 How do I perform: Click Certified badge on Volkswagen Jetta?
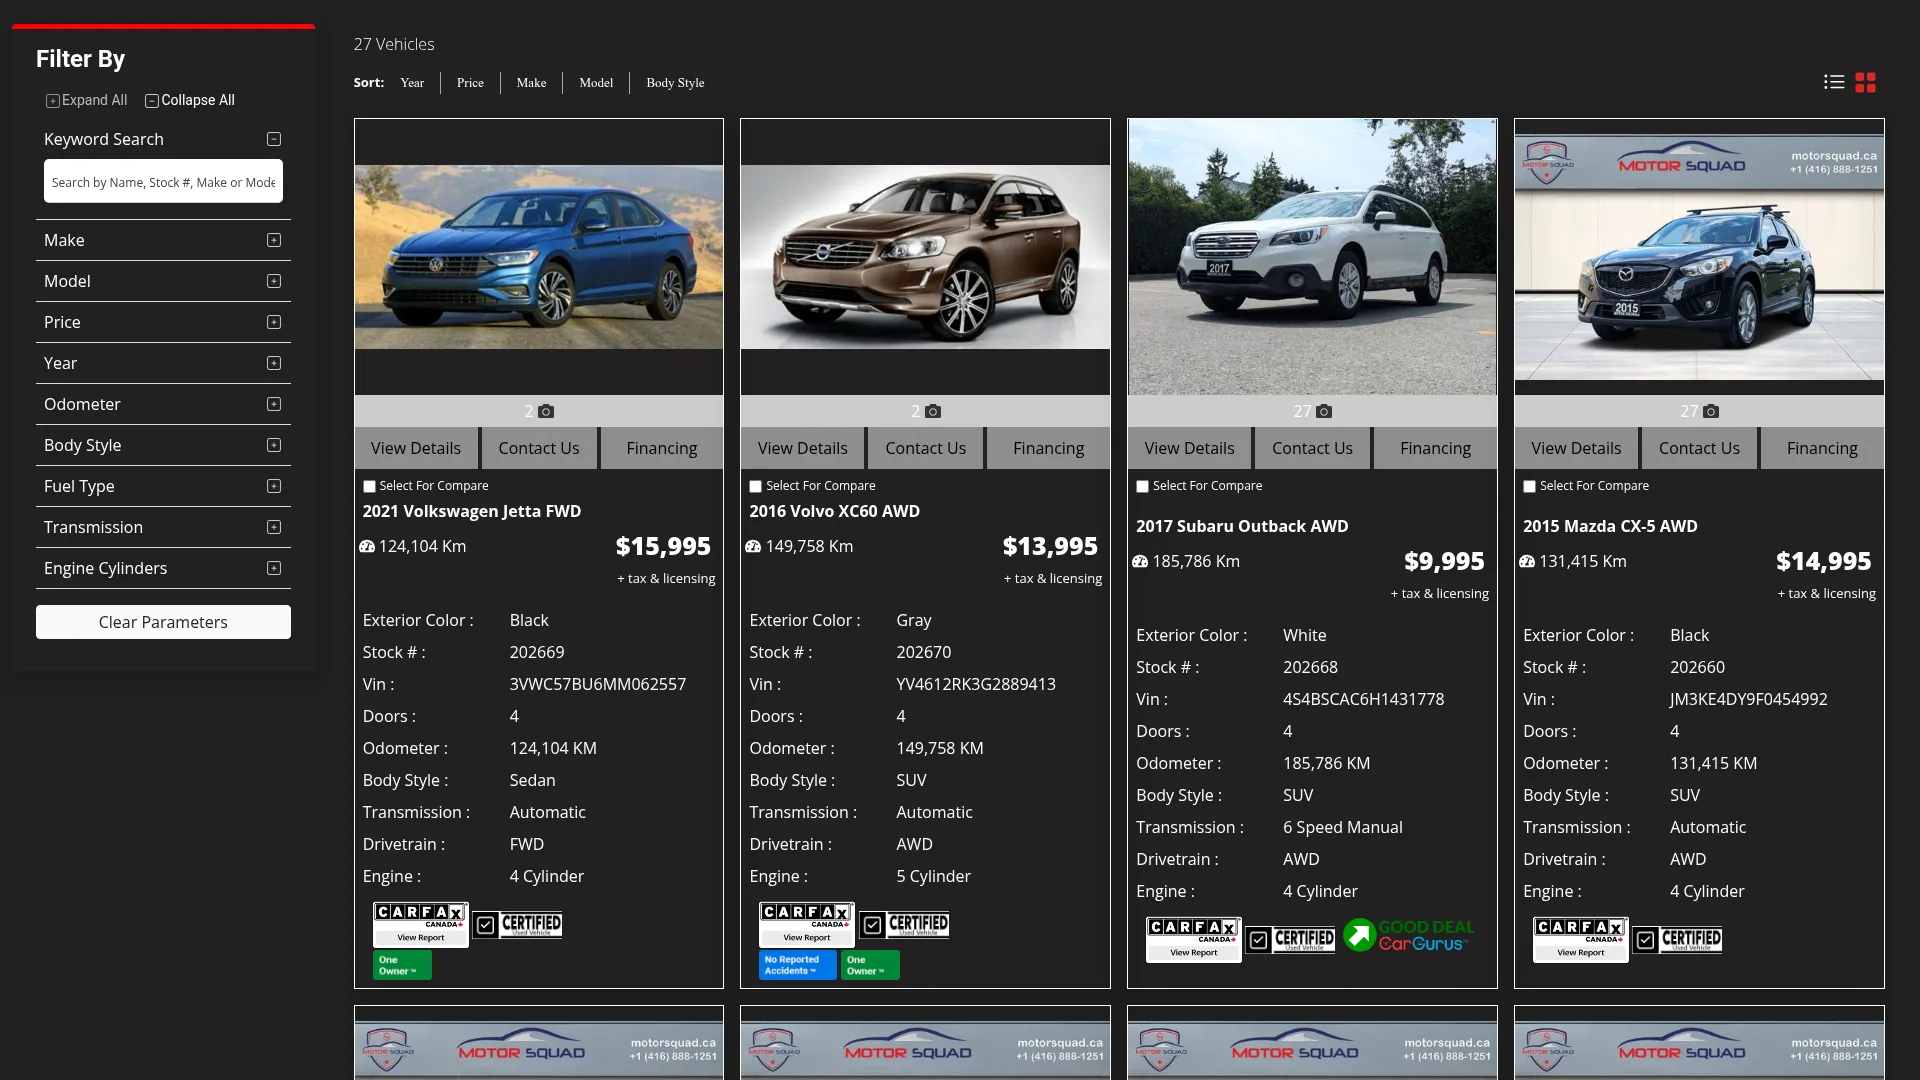517,924
